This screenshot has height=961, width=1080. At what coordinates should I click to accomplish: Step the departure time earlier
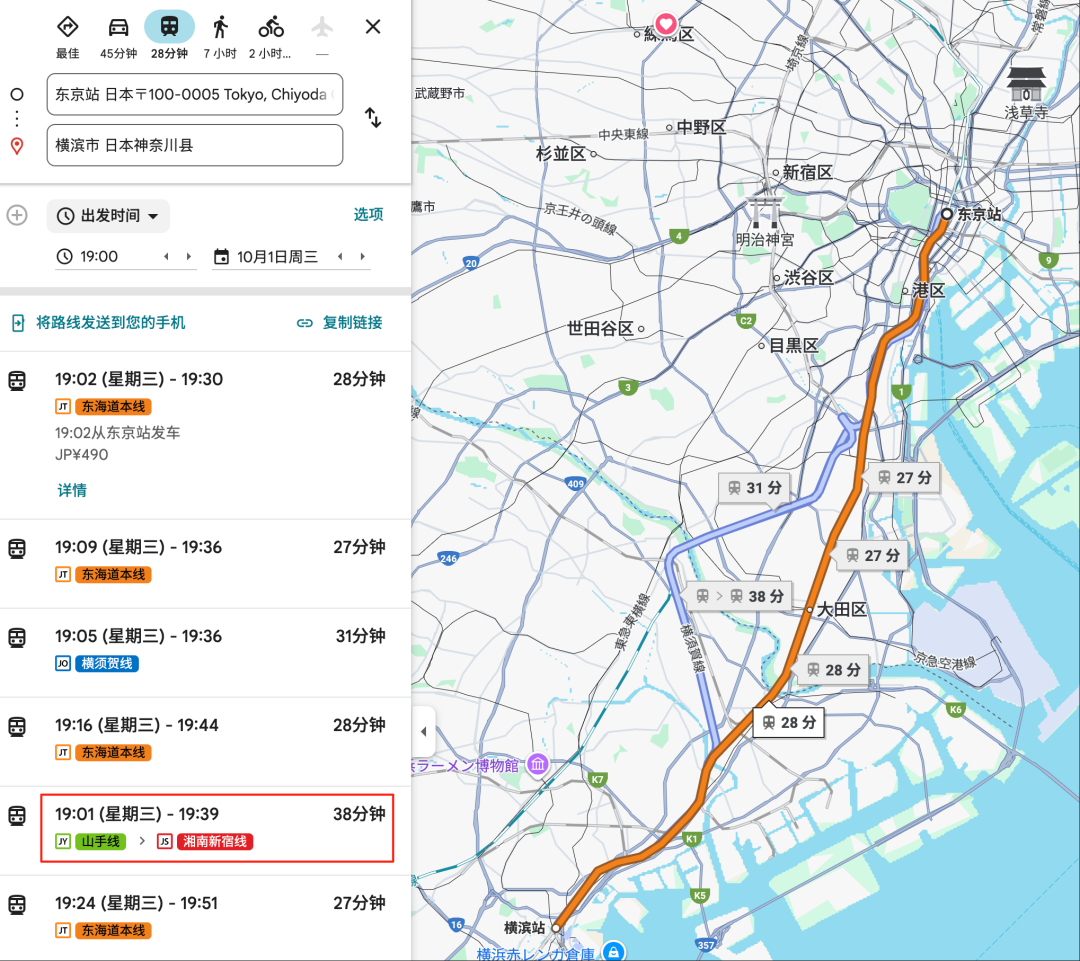[166, 256]
